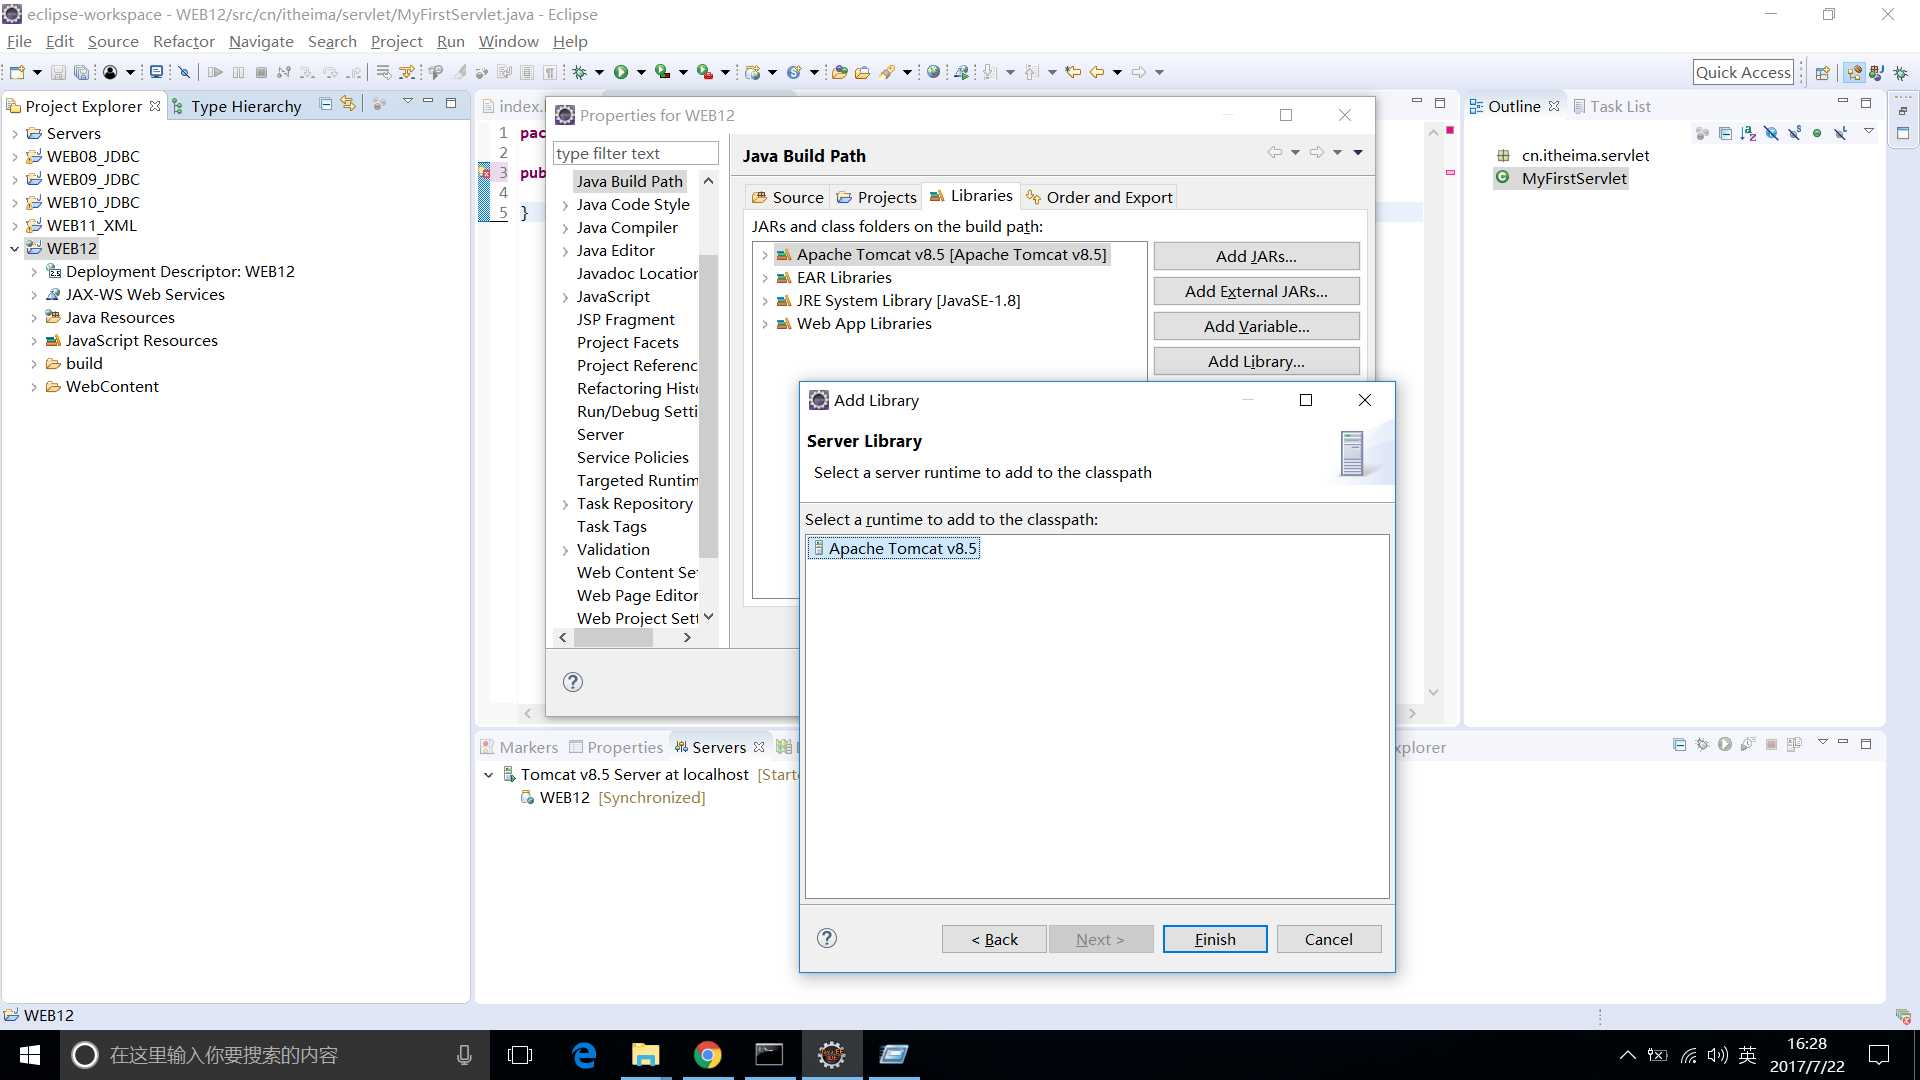Start the server from Servers view toolbar
This screenshot has width=1920, height=1080.
(x=1725, y=745)
